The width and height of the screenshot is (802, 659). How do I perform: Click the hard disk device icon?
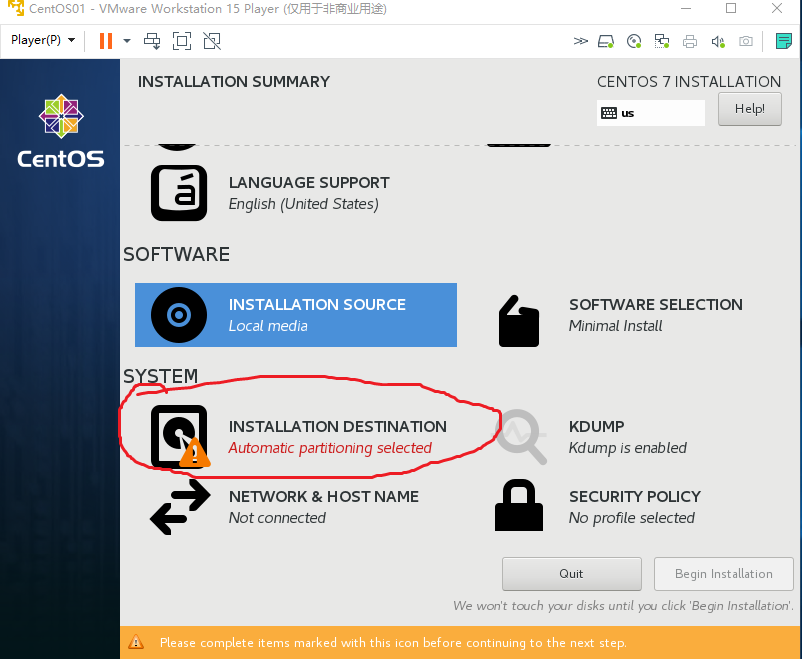point(605,41)
